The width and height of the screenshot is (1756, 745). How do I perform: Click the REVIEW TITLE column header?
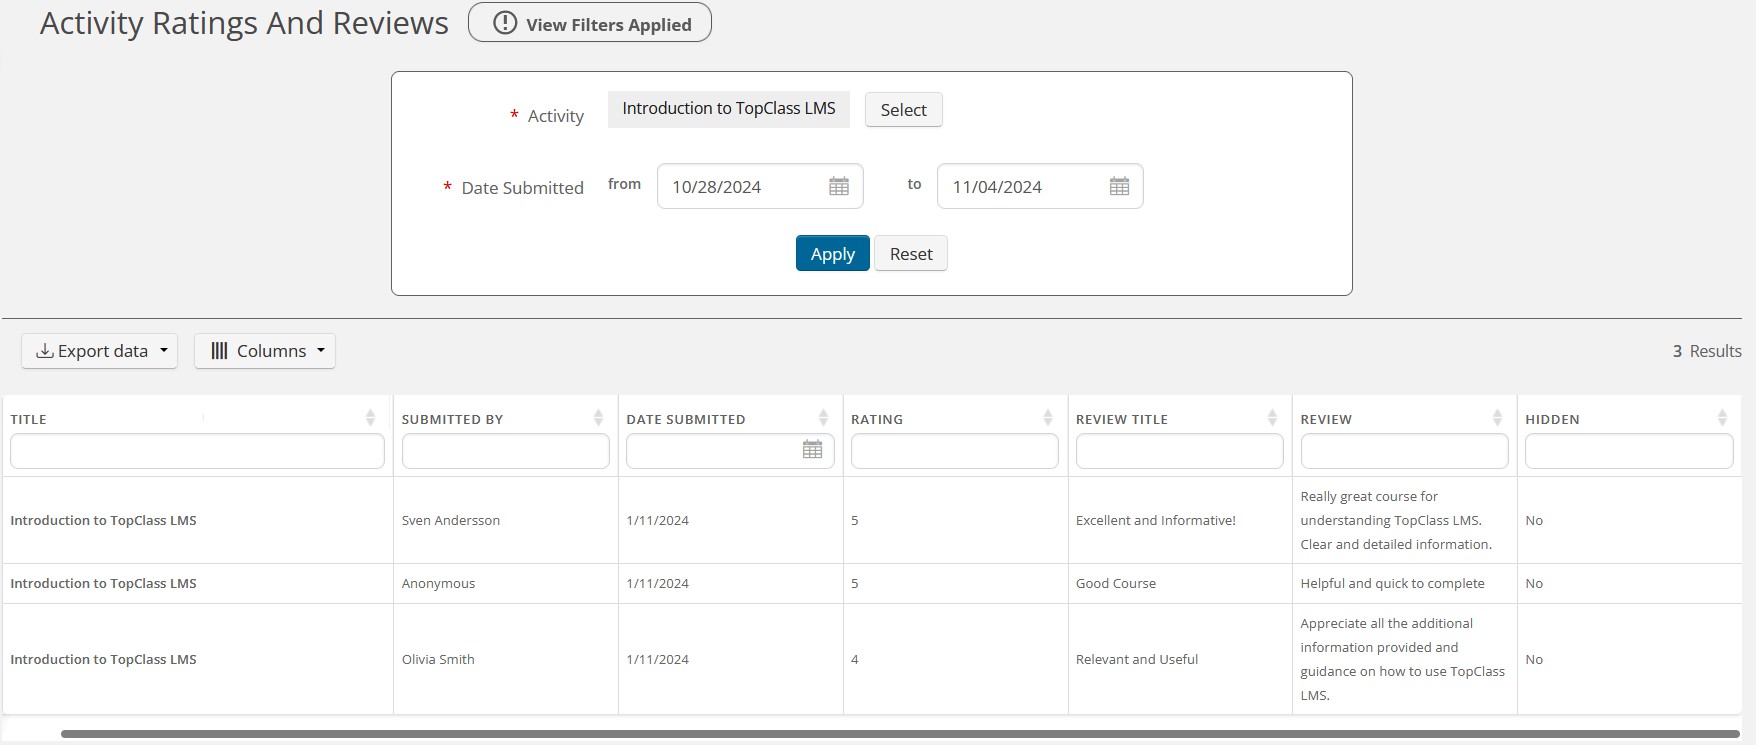tap(1122, 420)
